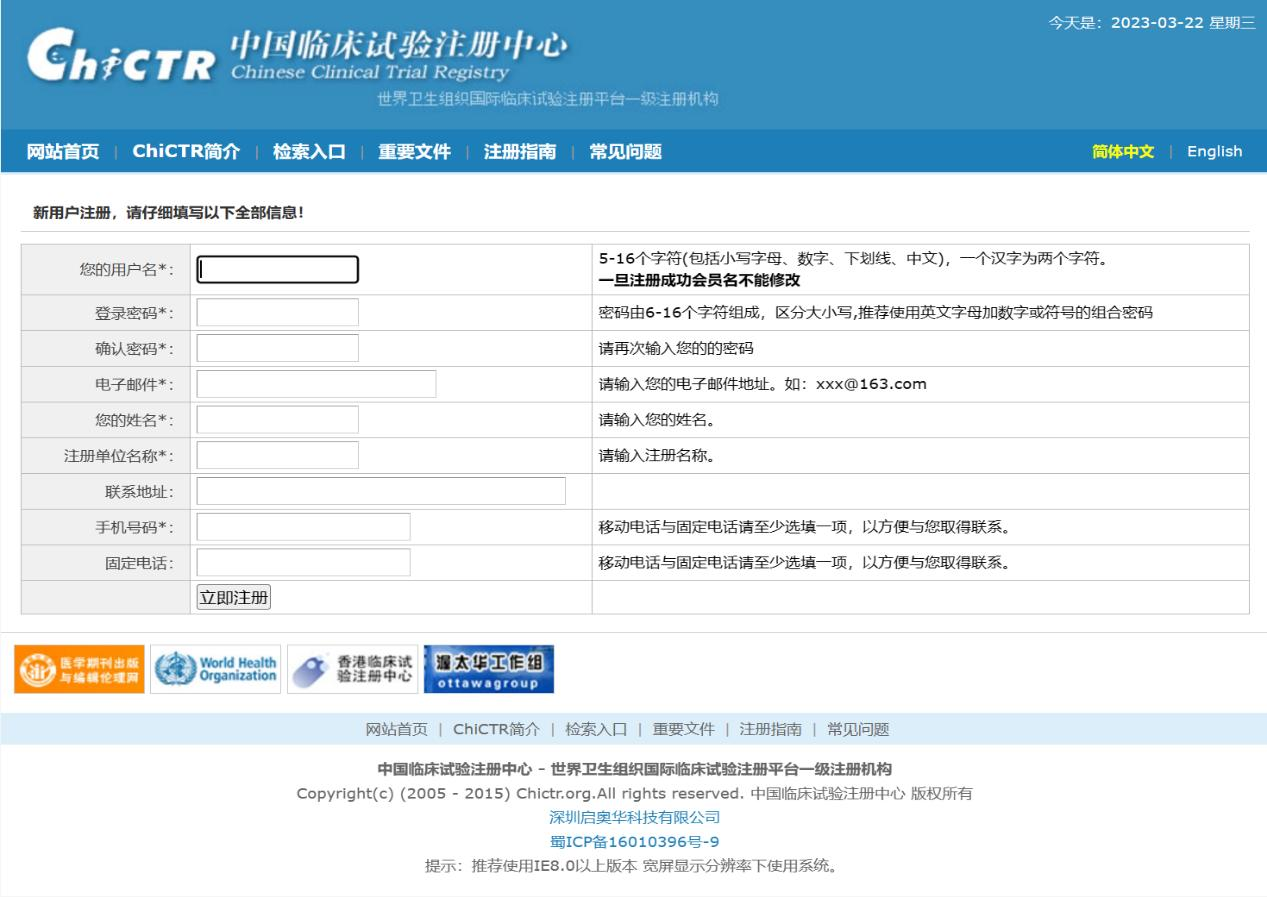Select 检索入口 in the top navigation bar
Image resolution: width=1267 pixels, height=897 pixels.
pos(309,152)
